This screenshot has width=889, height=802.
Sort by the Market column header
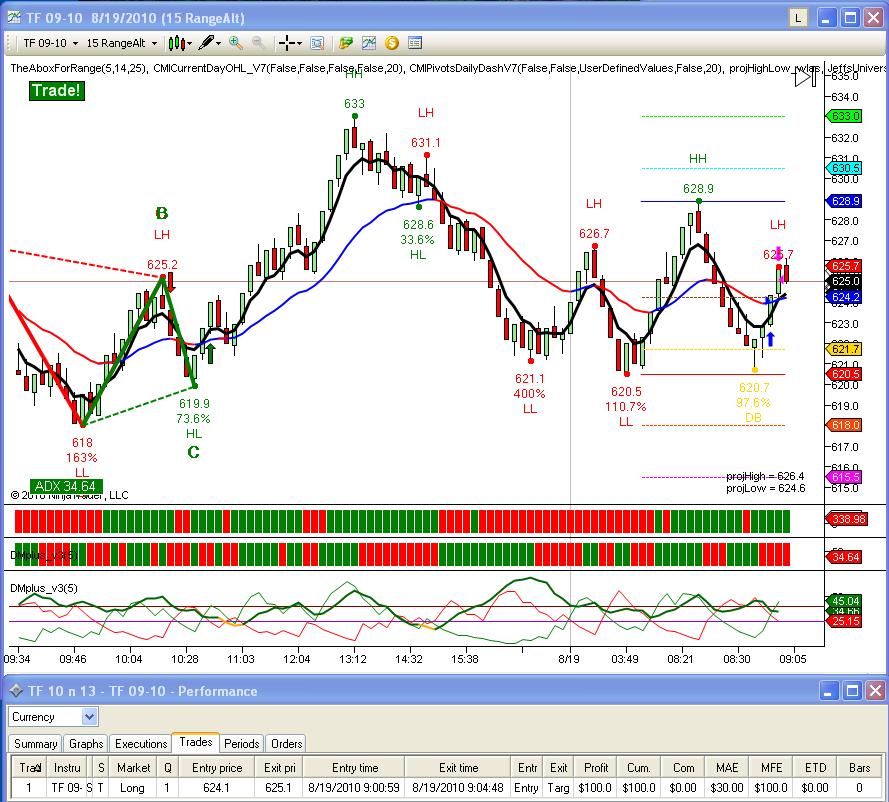[133, 767]
